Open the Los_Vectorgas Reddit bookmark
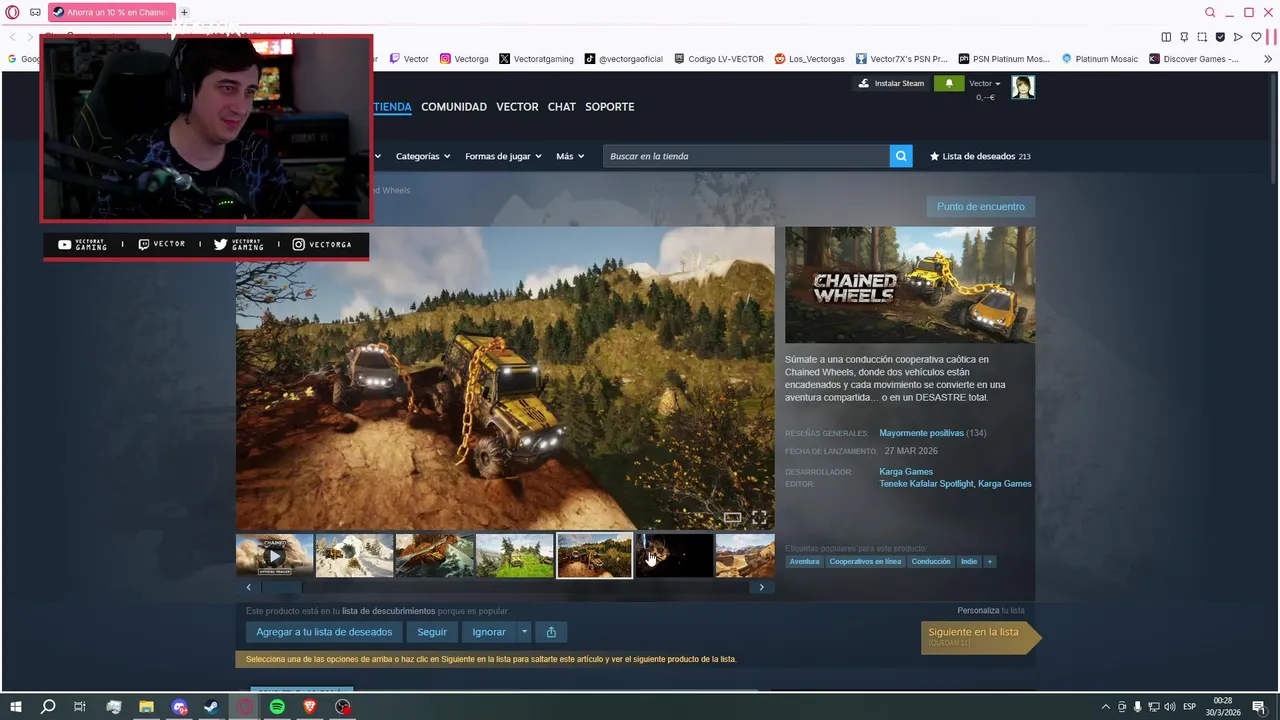The width and height of the screenshot is (1280, 720). (809, 59)
